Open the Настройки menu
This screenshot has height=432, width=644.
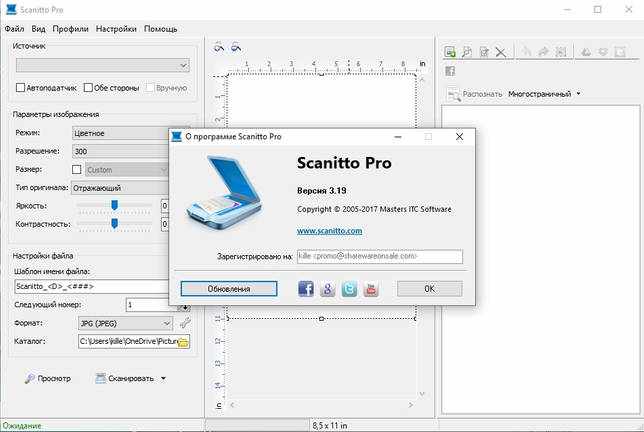(116, 29)
